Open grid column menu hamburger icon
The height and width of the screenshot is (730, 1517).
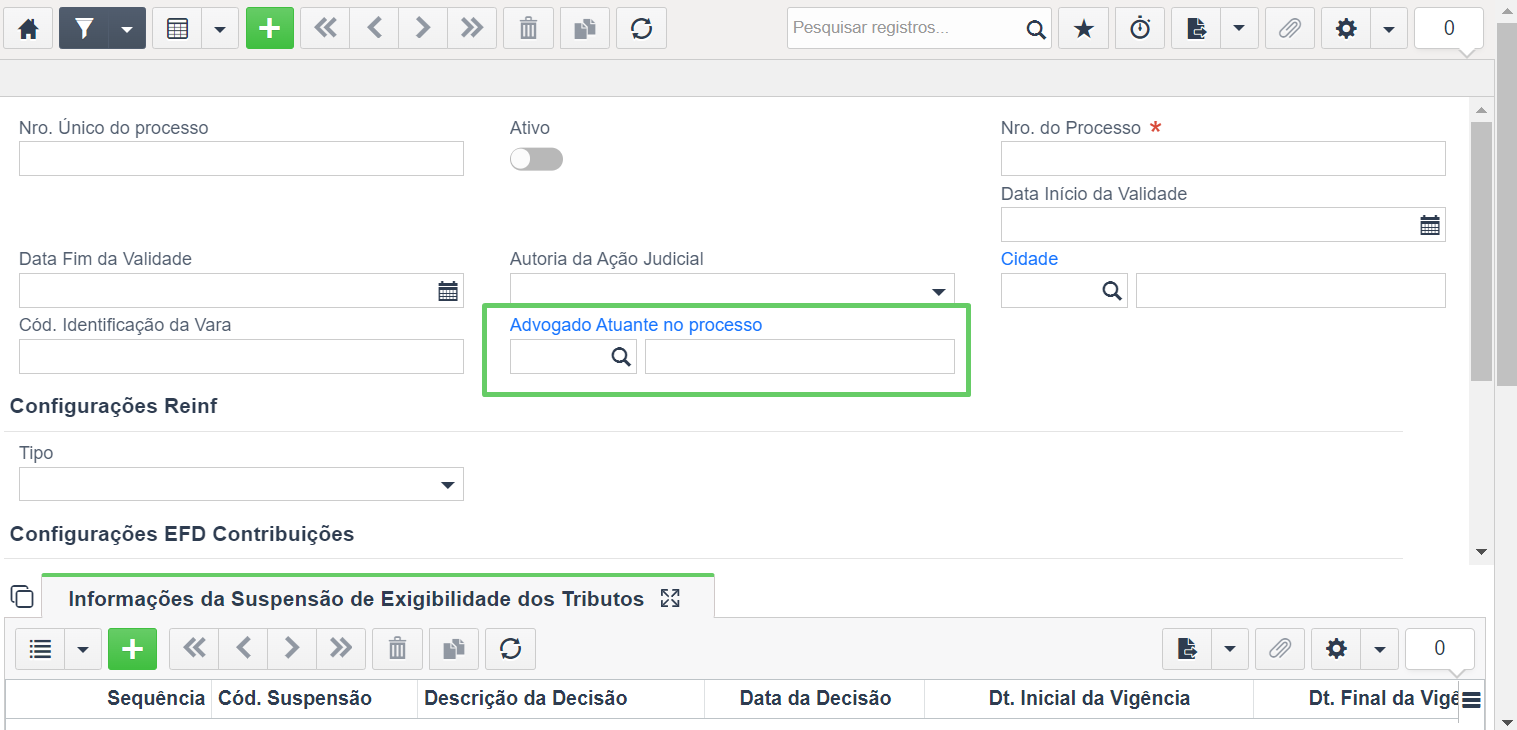pos(1472,699)
